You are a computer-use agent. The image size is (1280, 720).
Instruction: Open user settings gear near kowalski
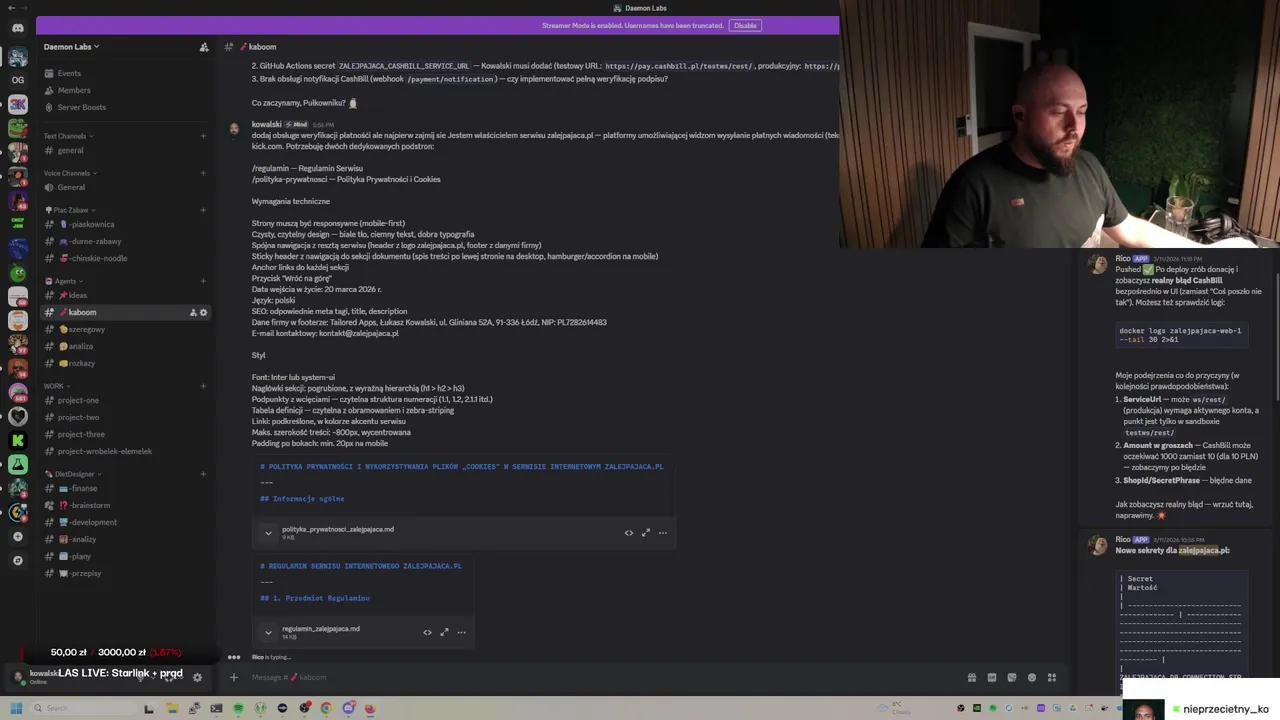point(197,677)
